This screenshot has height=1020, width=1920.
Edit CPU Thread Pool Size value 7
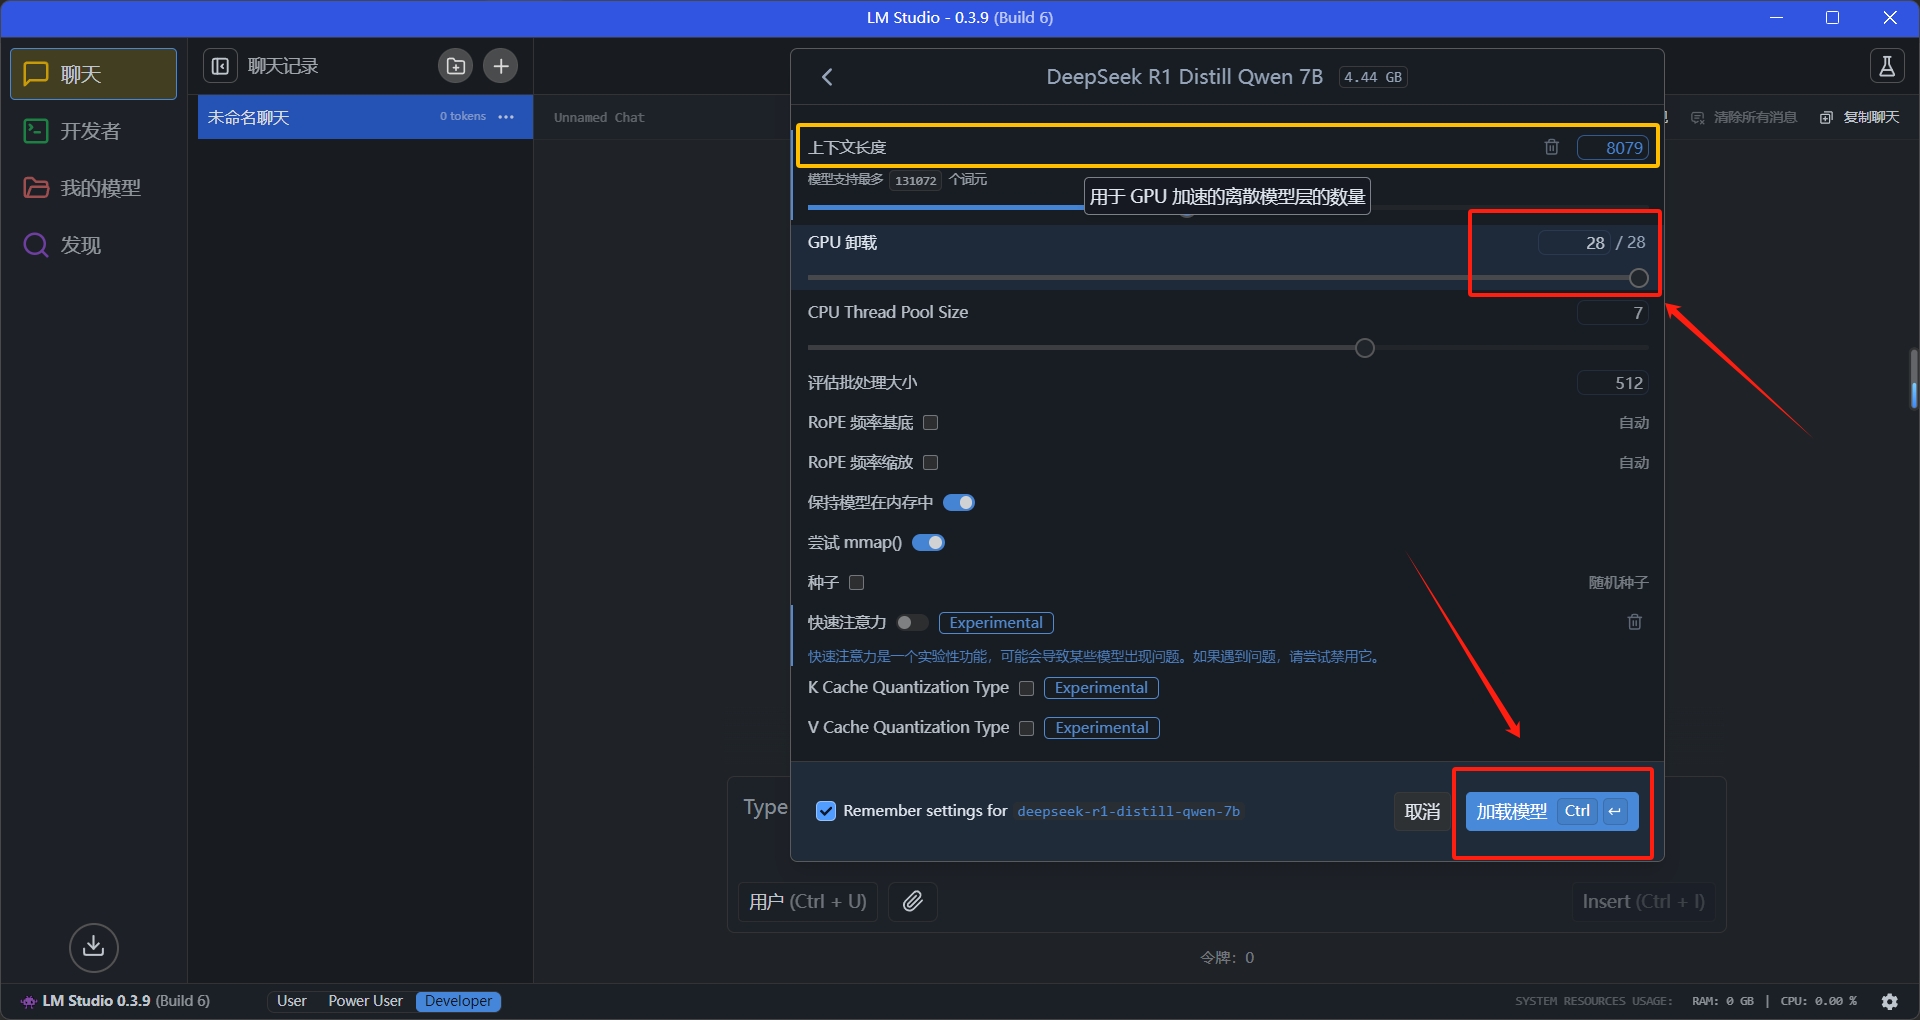point(1612,313)
